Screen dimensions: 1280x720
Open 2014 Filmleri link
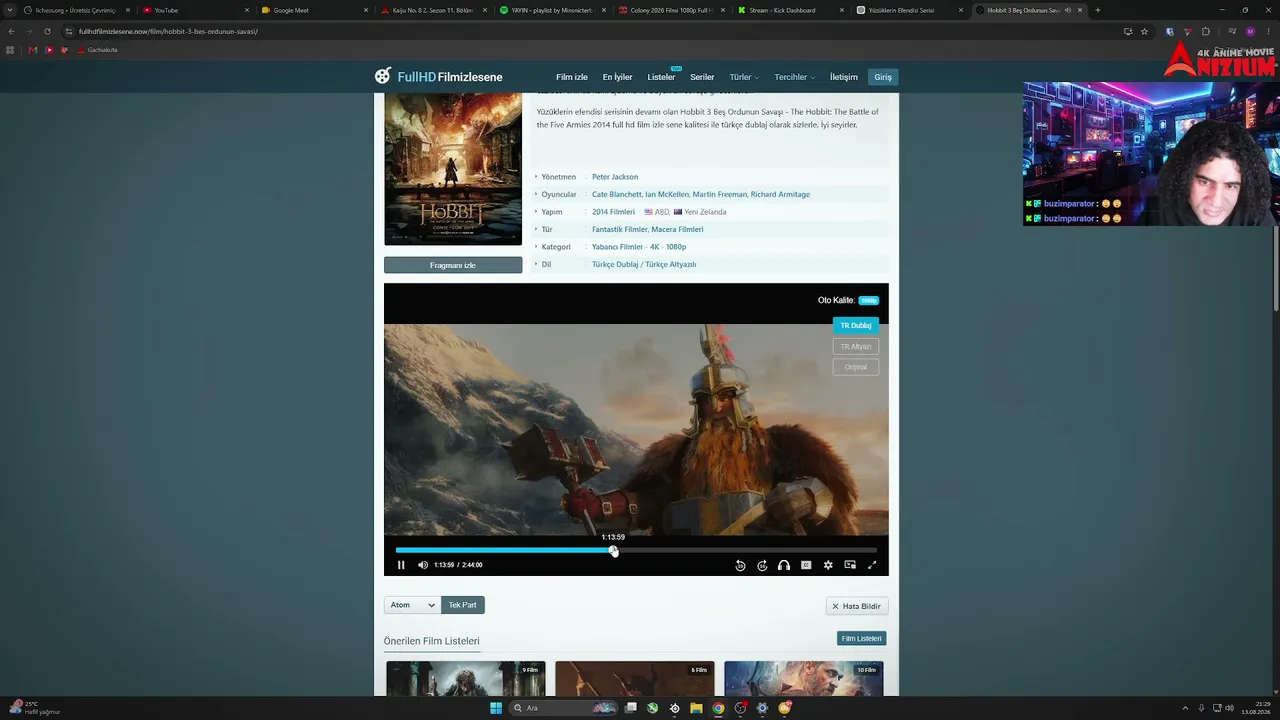click(613, 212)
